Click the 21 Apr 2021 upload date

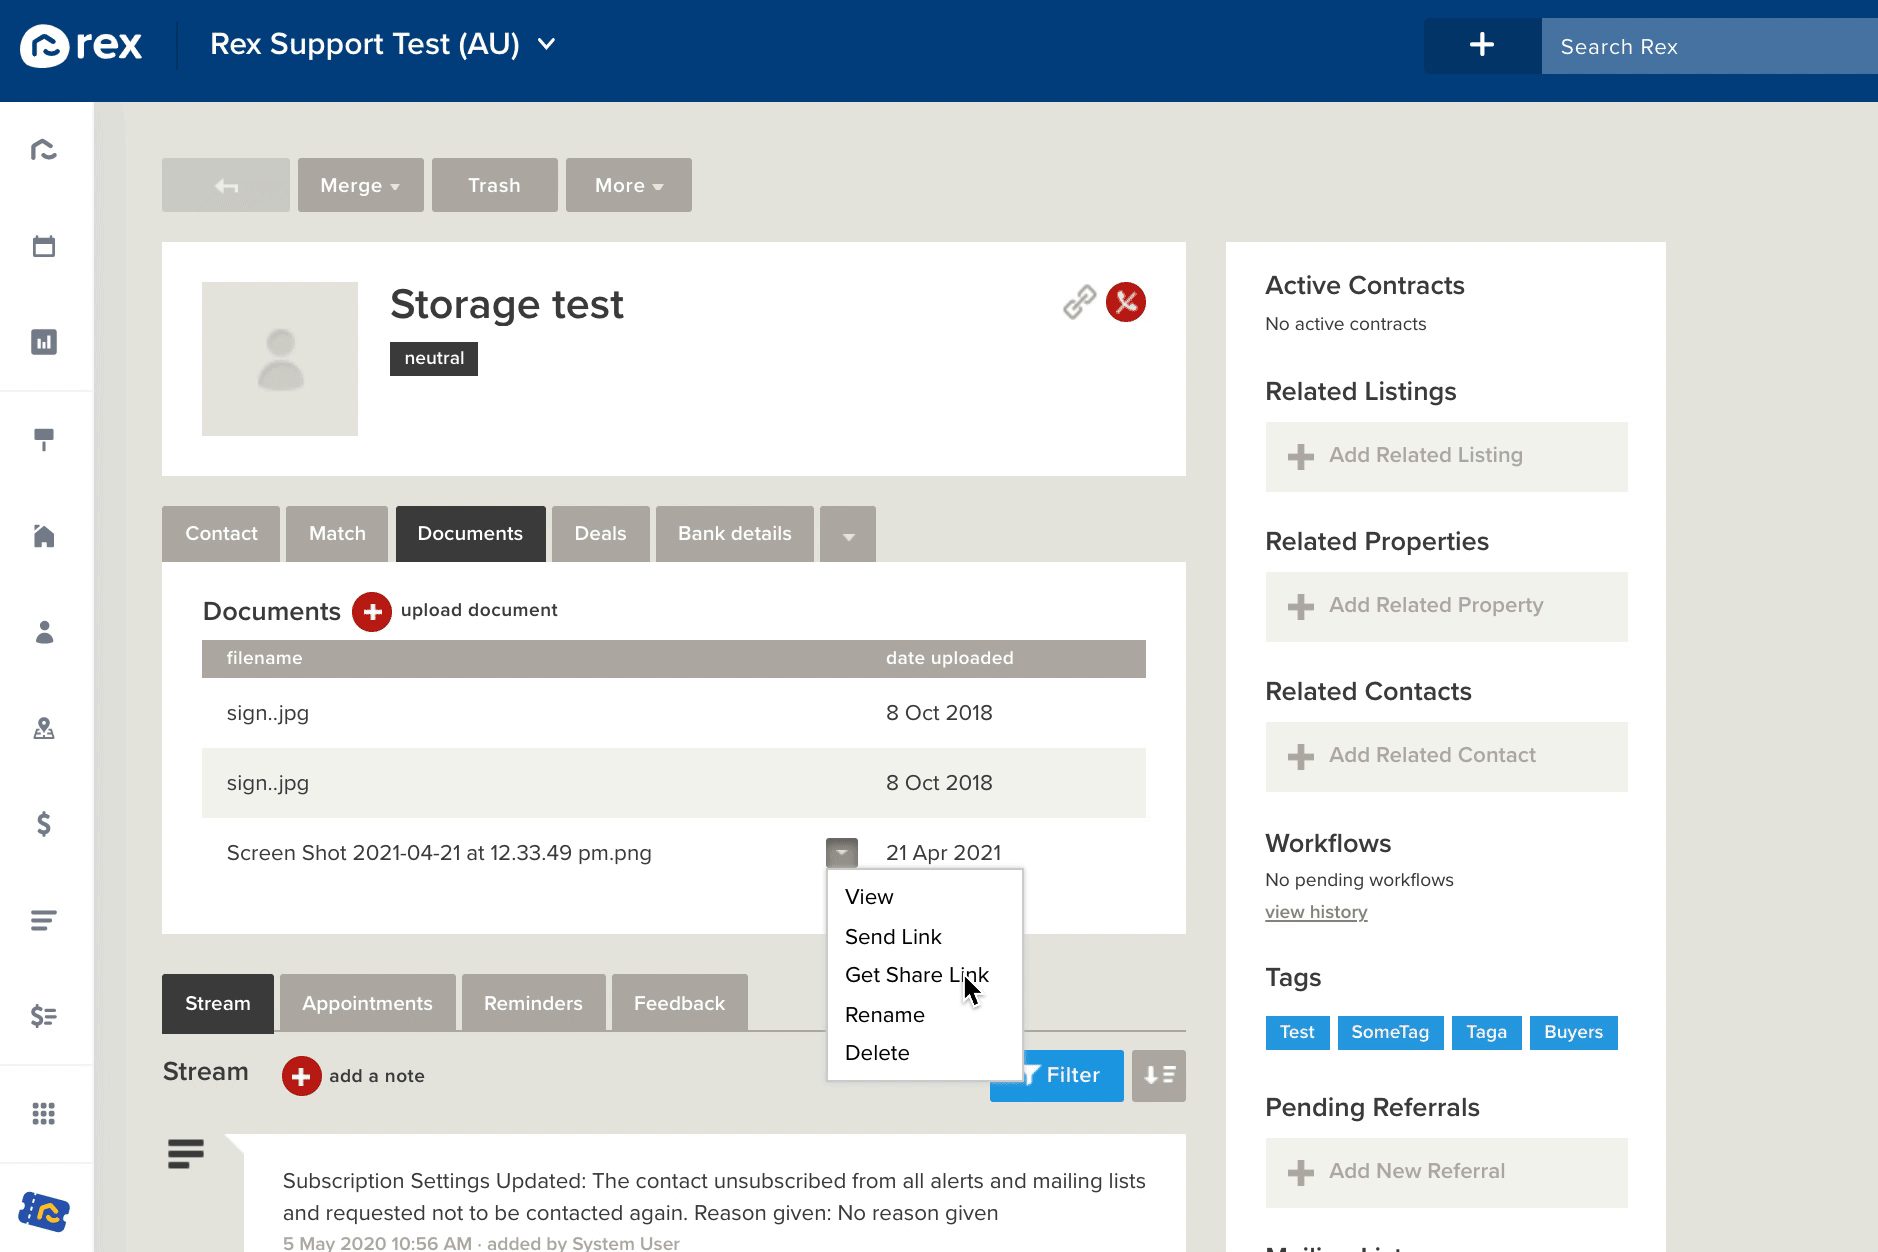(943, 853)
